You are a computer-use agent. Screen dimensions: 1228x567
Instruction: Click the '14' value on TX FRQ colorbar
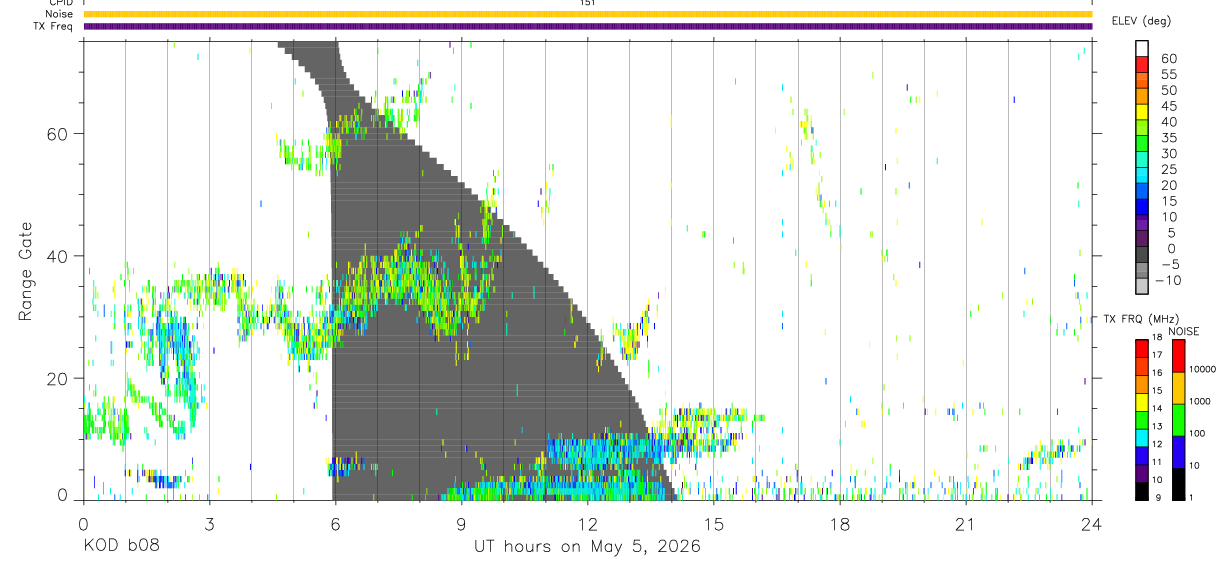pyautogui.click(x=1159, y=408)
